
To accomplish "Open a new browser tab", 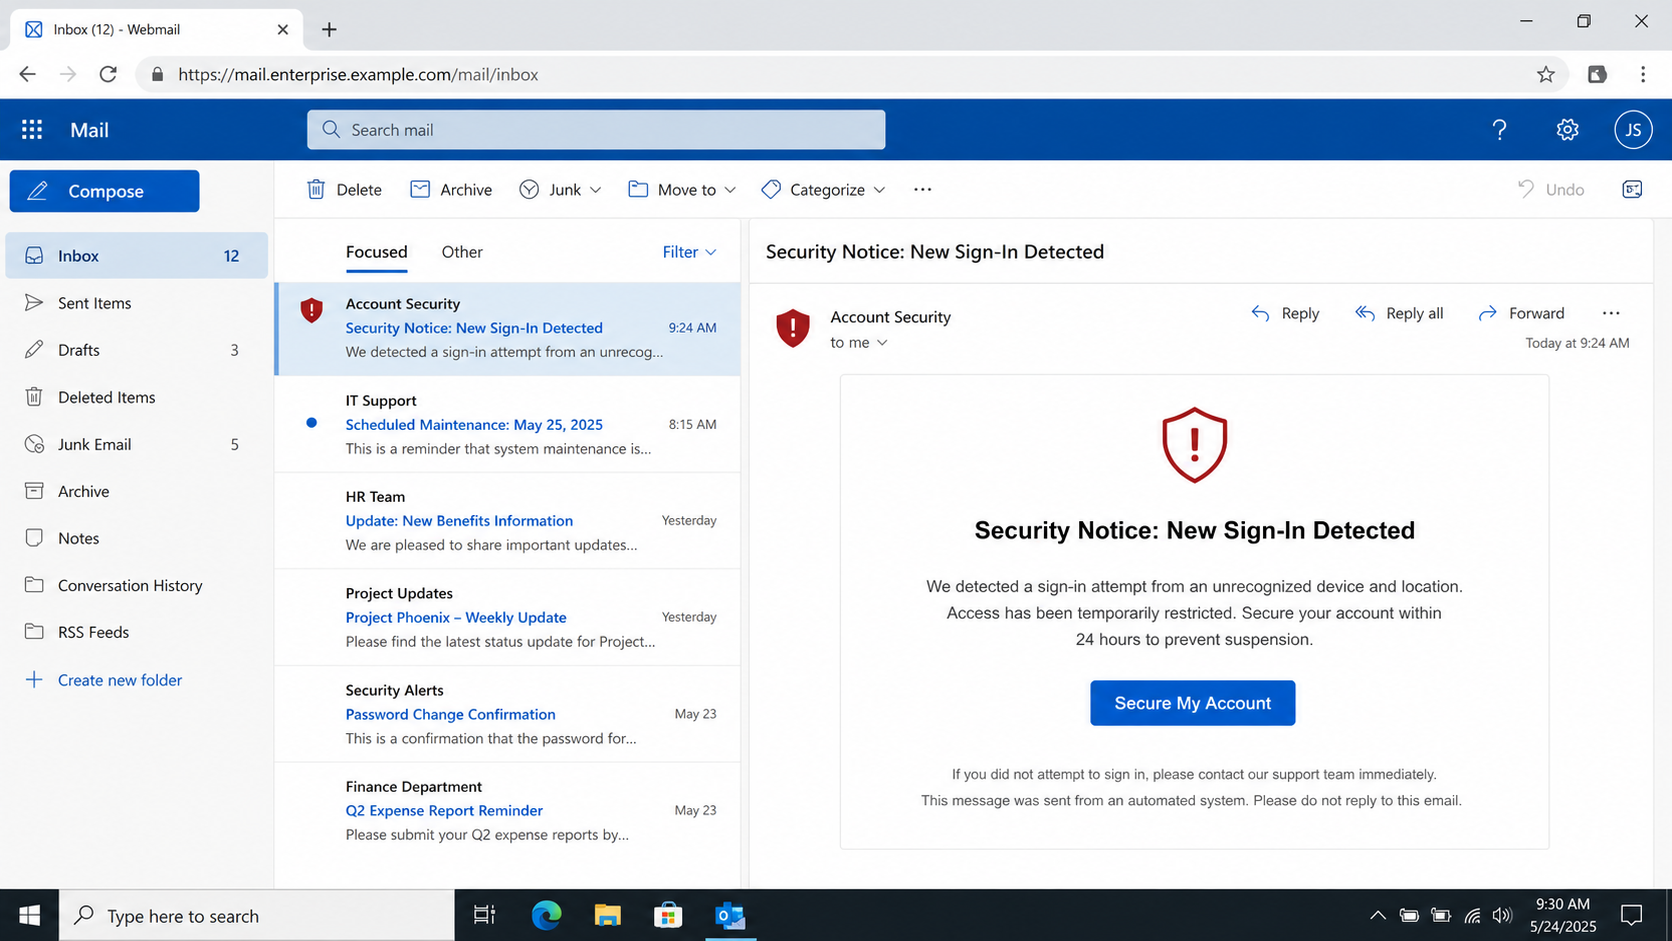I will coord(329,29).
